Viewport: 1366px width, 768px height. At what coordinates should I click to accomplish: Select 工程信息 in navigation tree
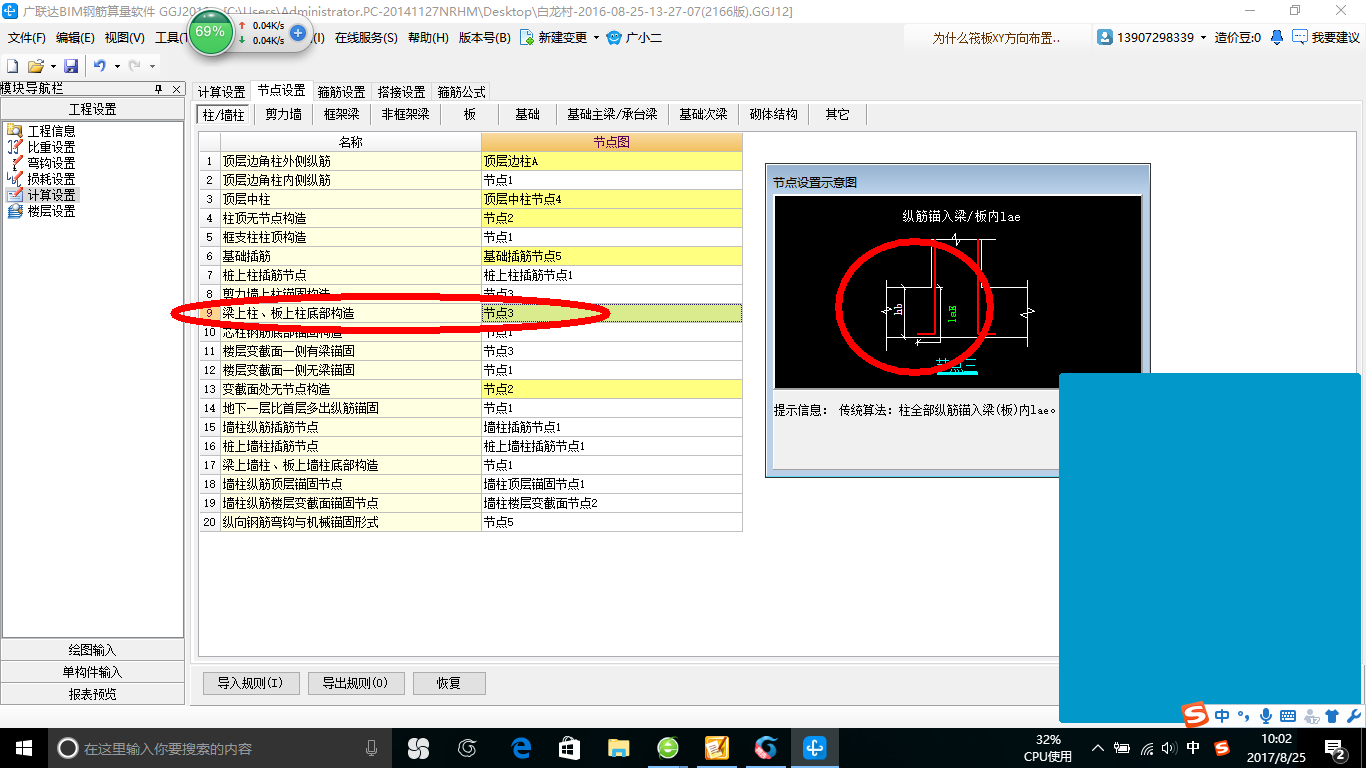(51, 131)
